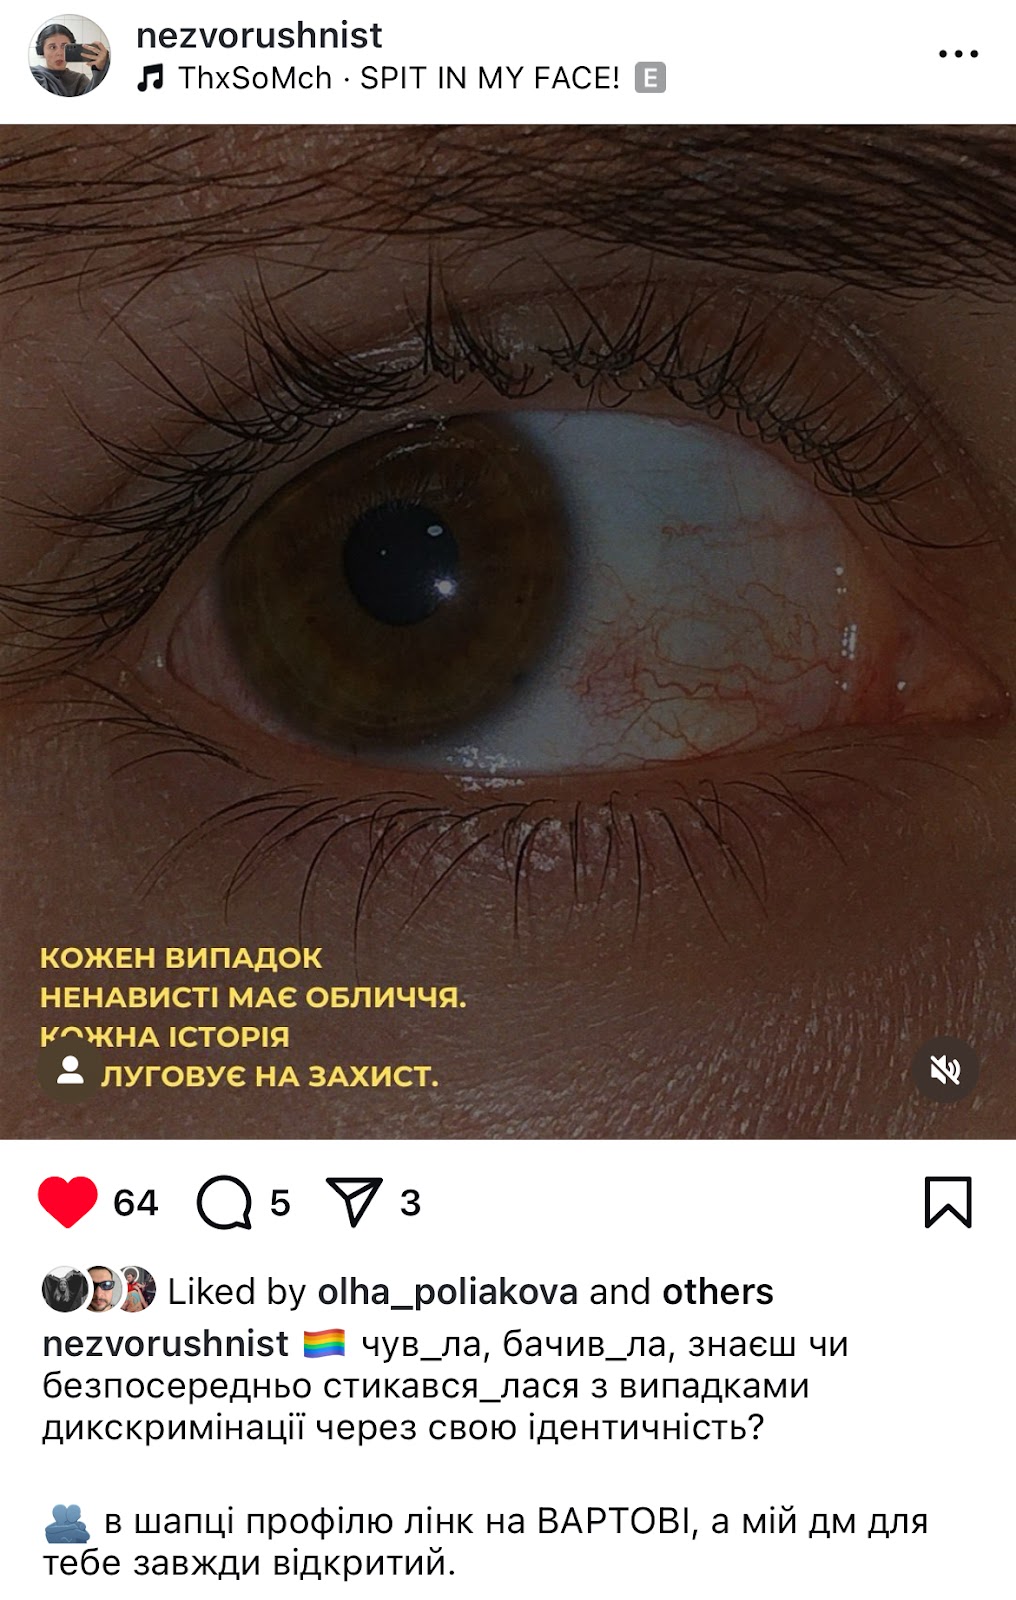Open comments via speech bubble icon
The image size is (1016, 1600).
(224, 1202)
